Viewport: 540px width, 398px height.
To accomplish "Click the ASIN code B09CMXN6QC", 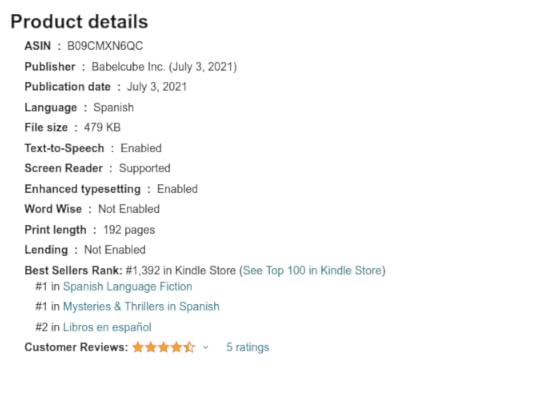I will pyautogui.click(x=105, y=46).
